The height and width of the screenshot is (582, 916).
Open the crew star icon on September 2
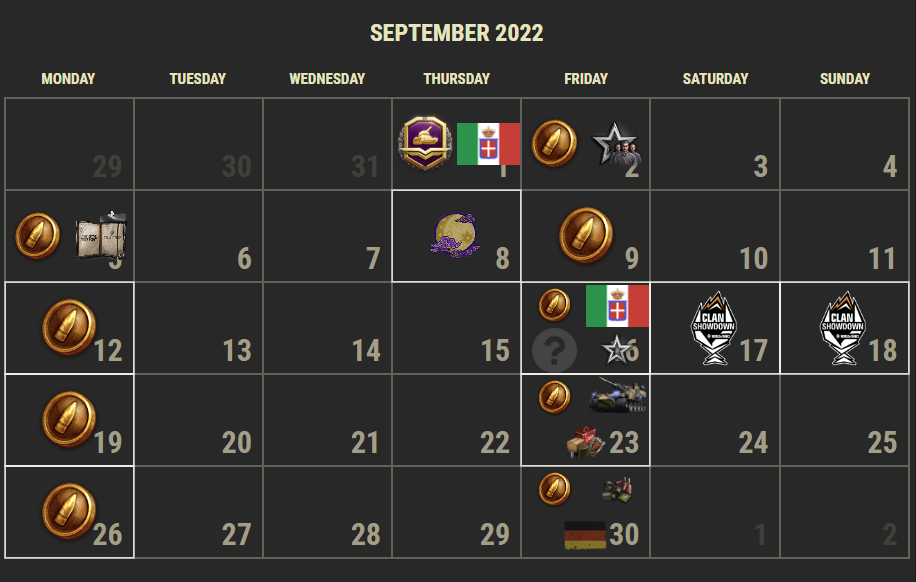[617, 144]
